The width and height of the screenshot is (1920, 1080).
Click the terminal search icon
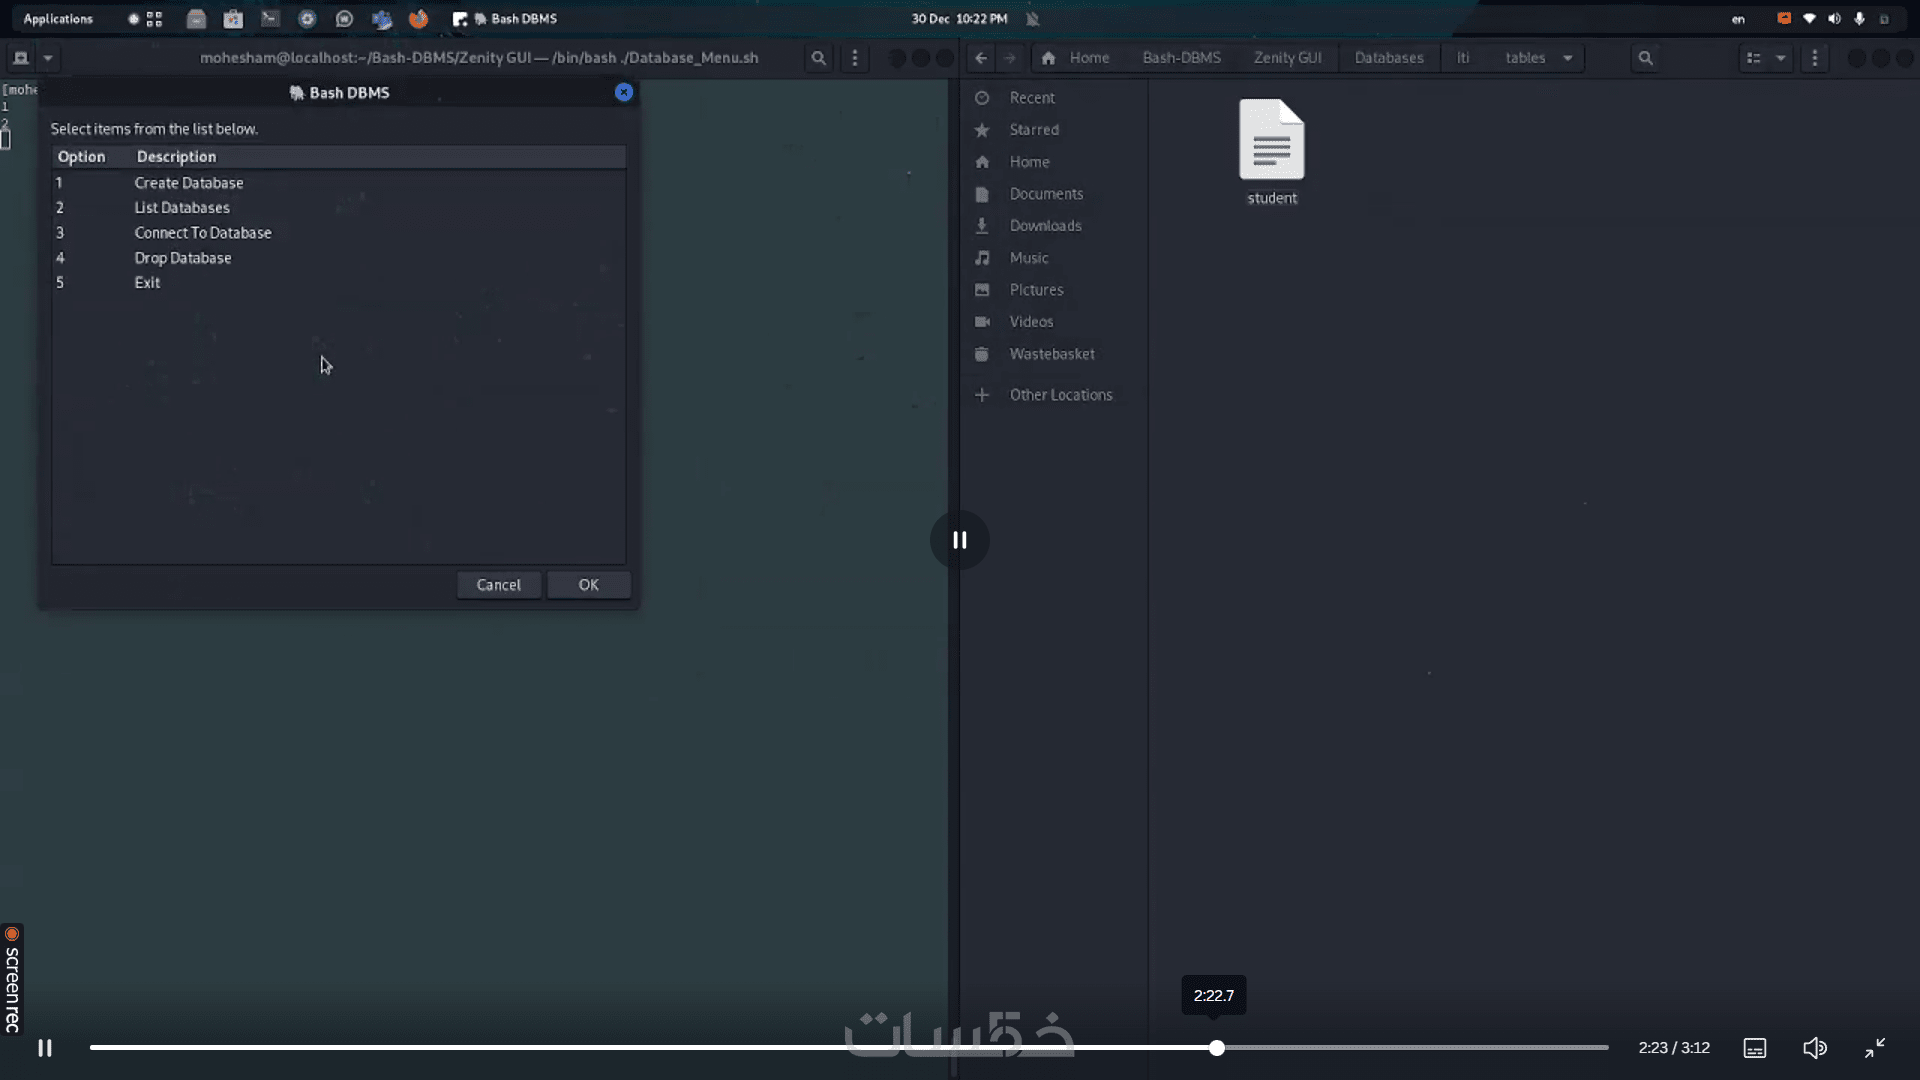[x=818, y=58]
